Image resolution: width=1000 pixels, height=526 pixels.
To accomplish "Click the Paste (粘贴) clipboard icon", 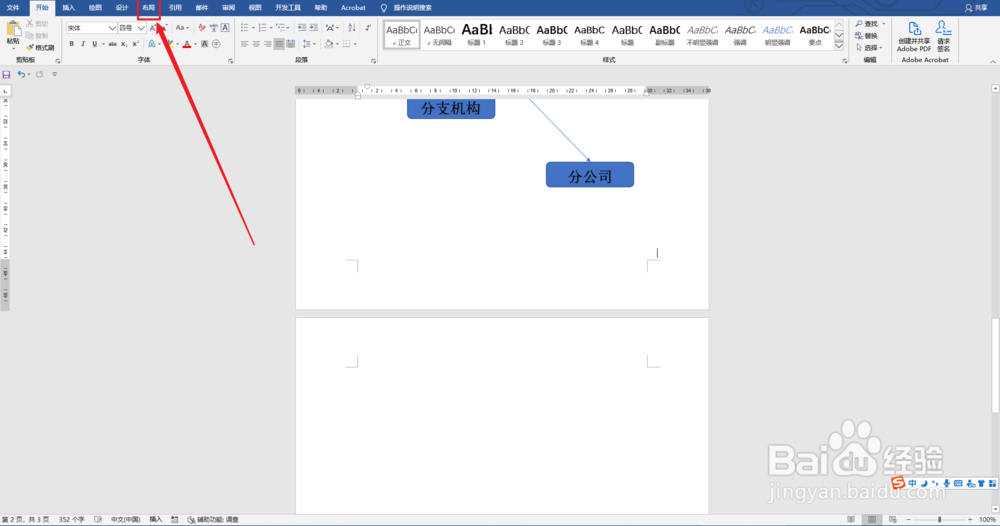I will [13, 29].
